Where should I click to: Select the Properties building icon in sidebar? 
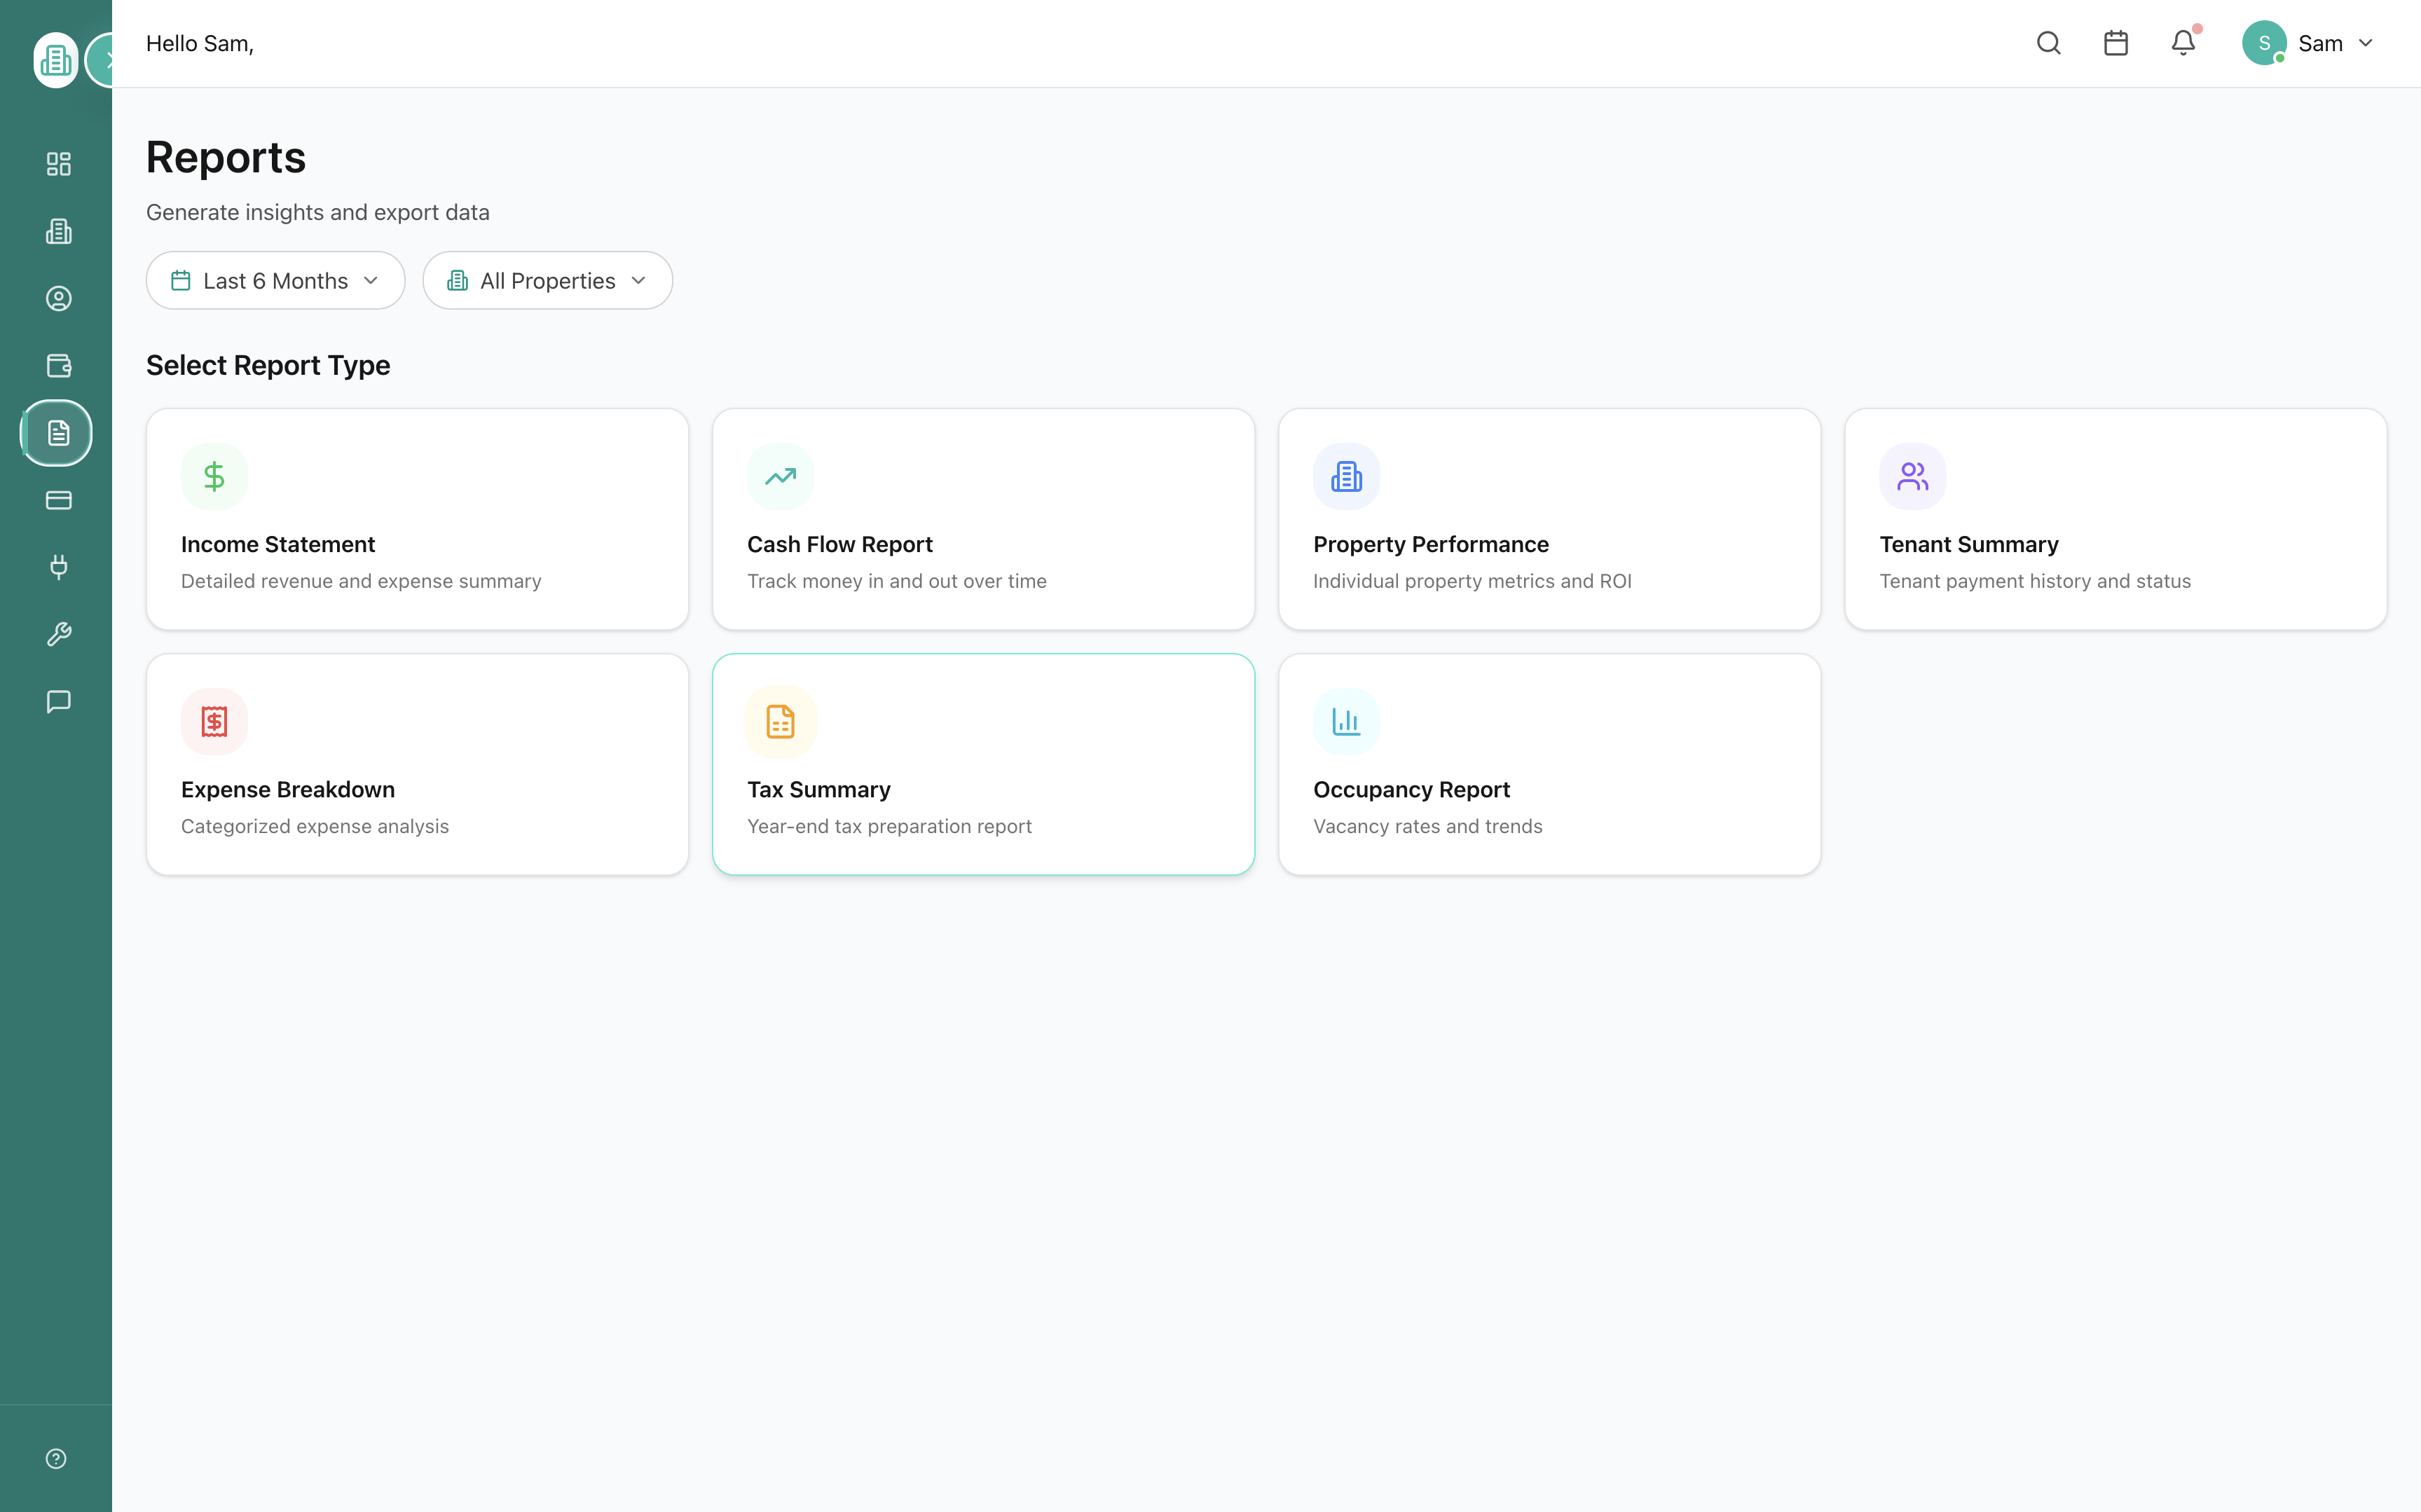57,231
